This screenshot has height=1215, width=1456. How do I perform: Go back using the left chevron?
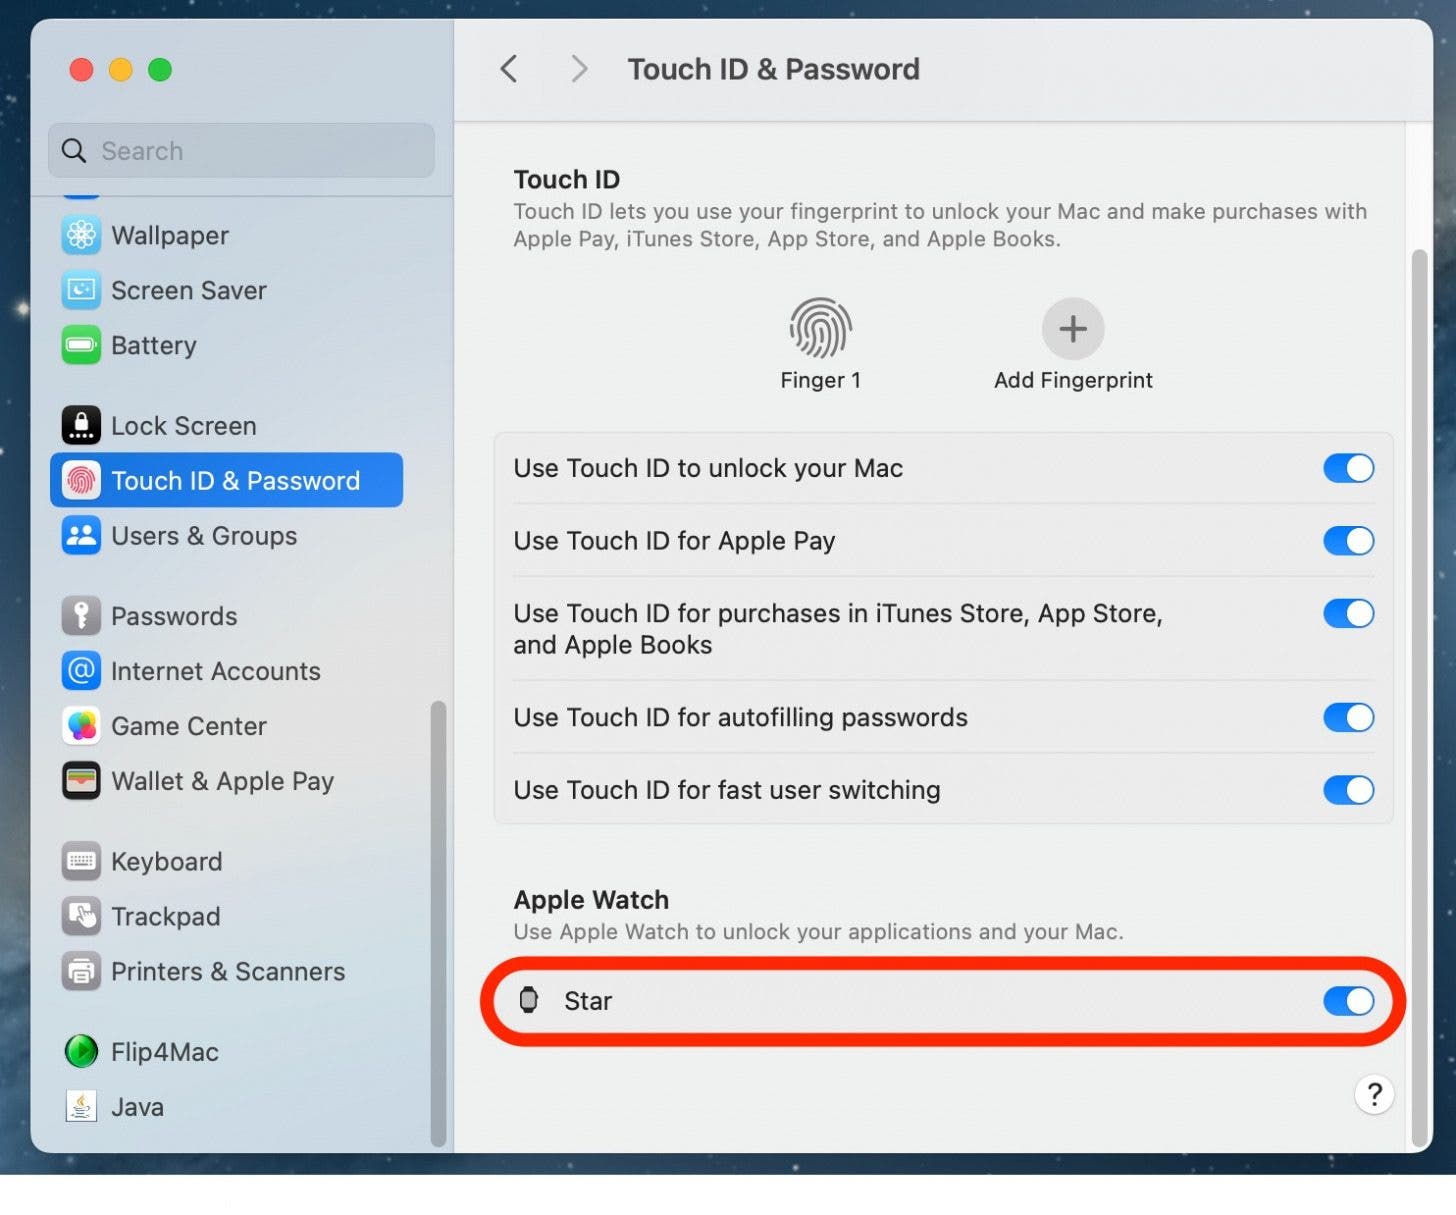coord(509,69)
